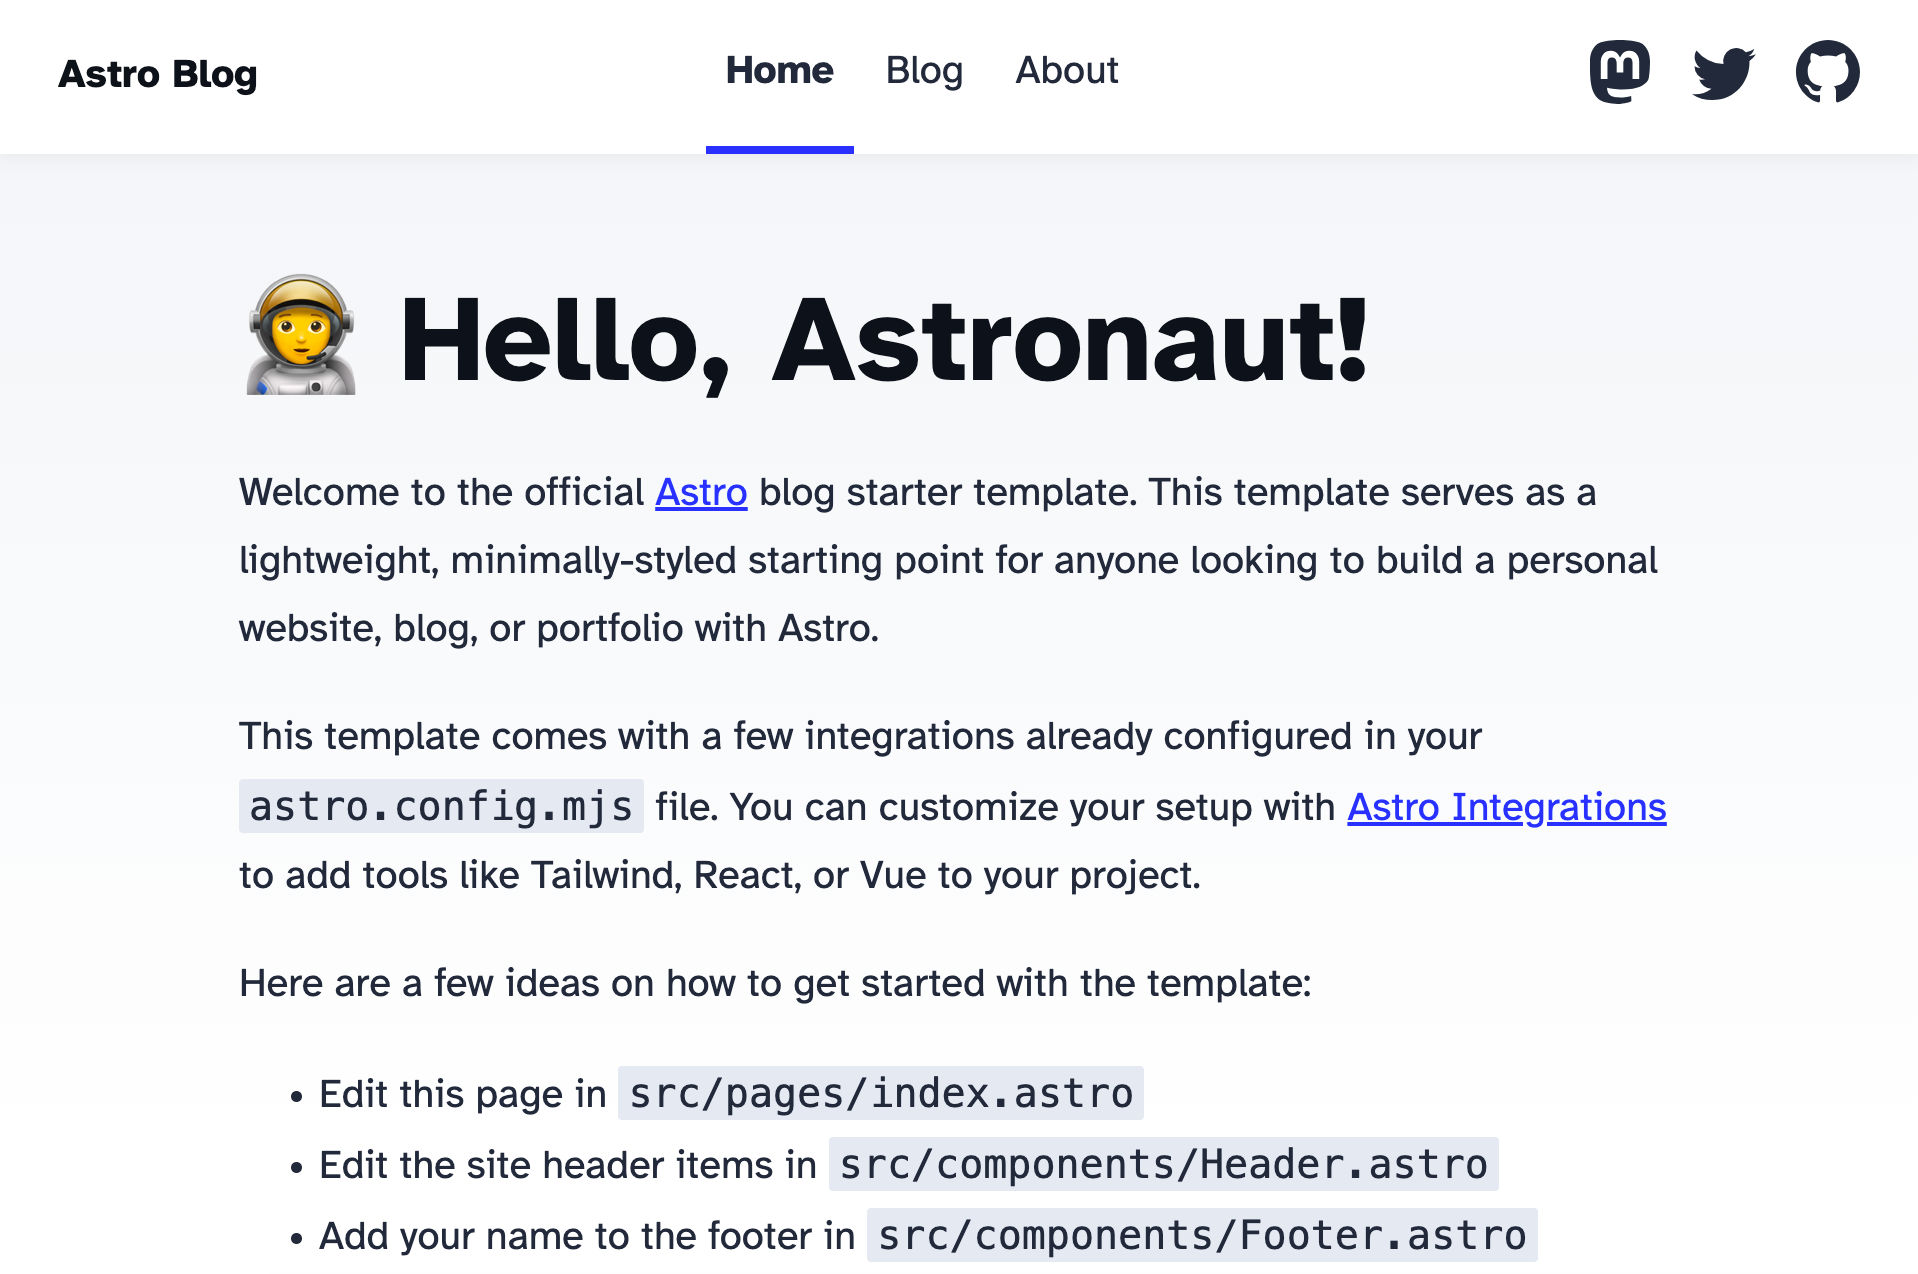Click 'Edit the site header items in' text
This screenshot has width=1918, height=1274.
(x=567, y=1165)
